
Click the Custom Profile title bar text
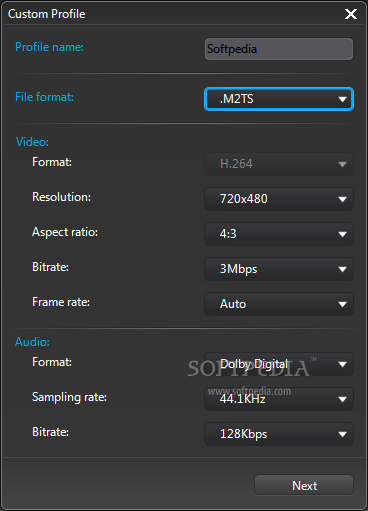47,14
